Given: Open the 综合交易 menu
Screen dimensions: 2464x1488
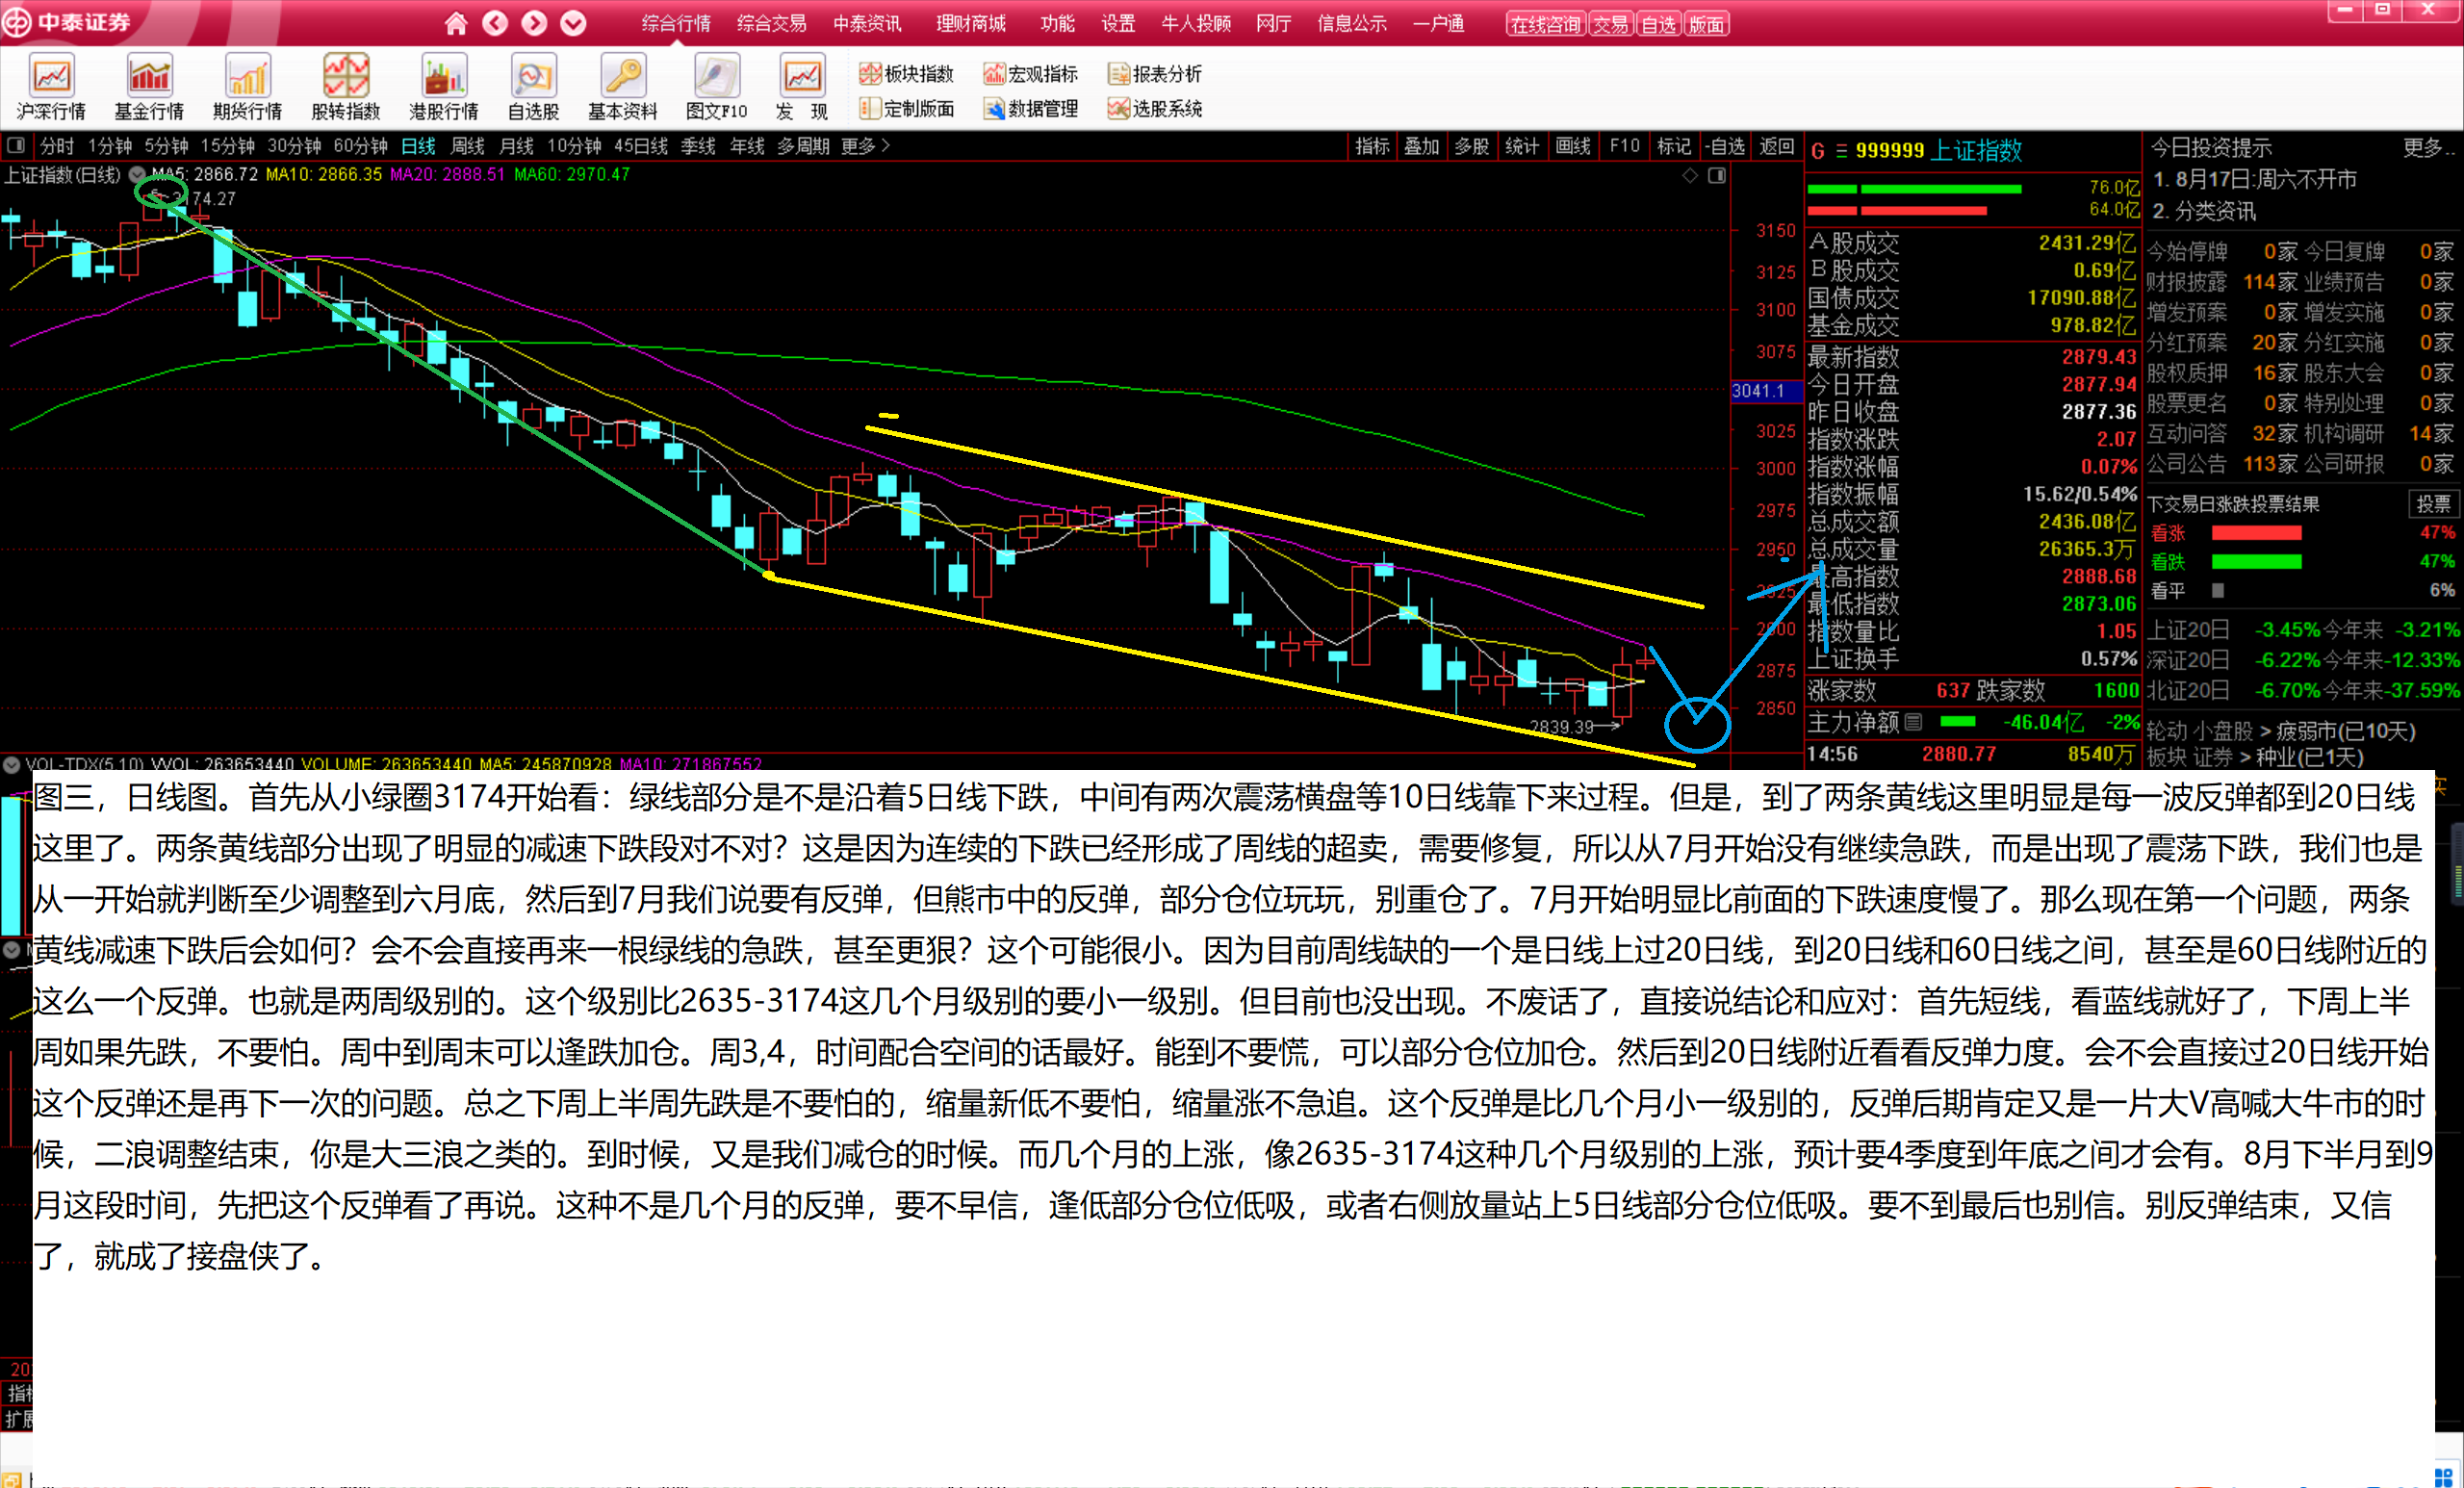Looking at the screenshot, I should pos(771,23).
